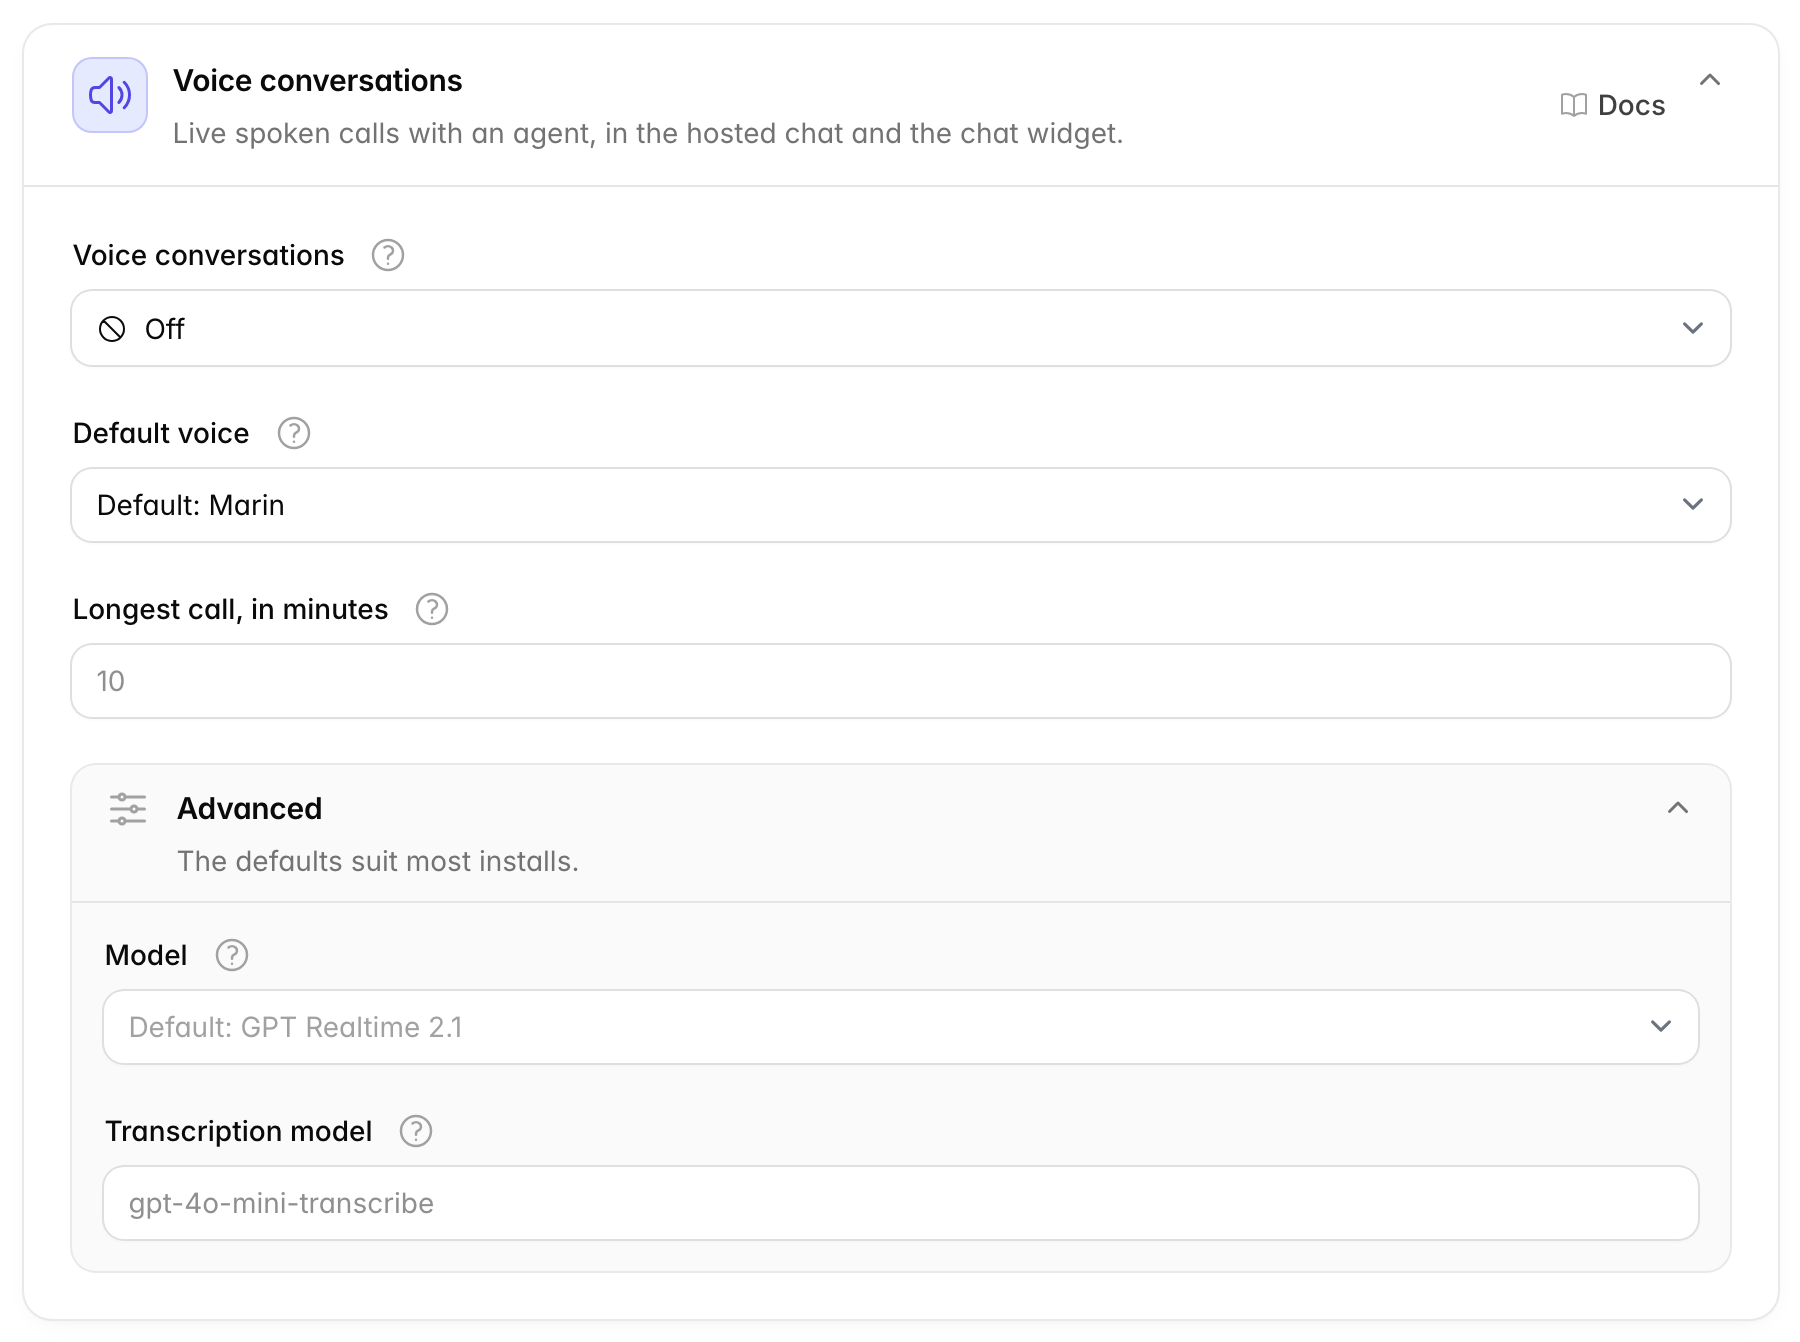Show help for Model field
The height and width of the screenshot is (1342, 1800).
pos(232,955)
